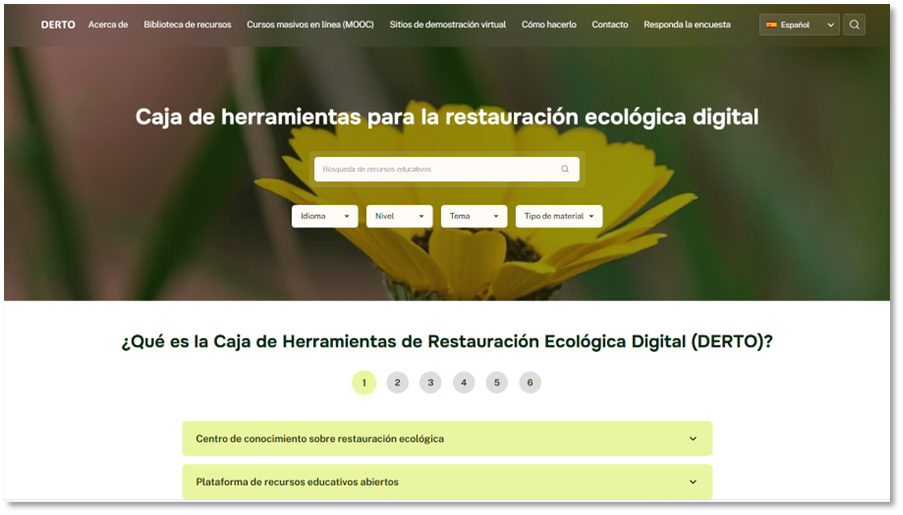
Task: Click the Responda la encuesta link
Action: pyautogui.click(x=687, y=25)
